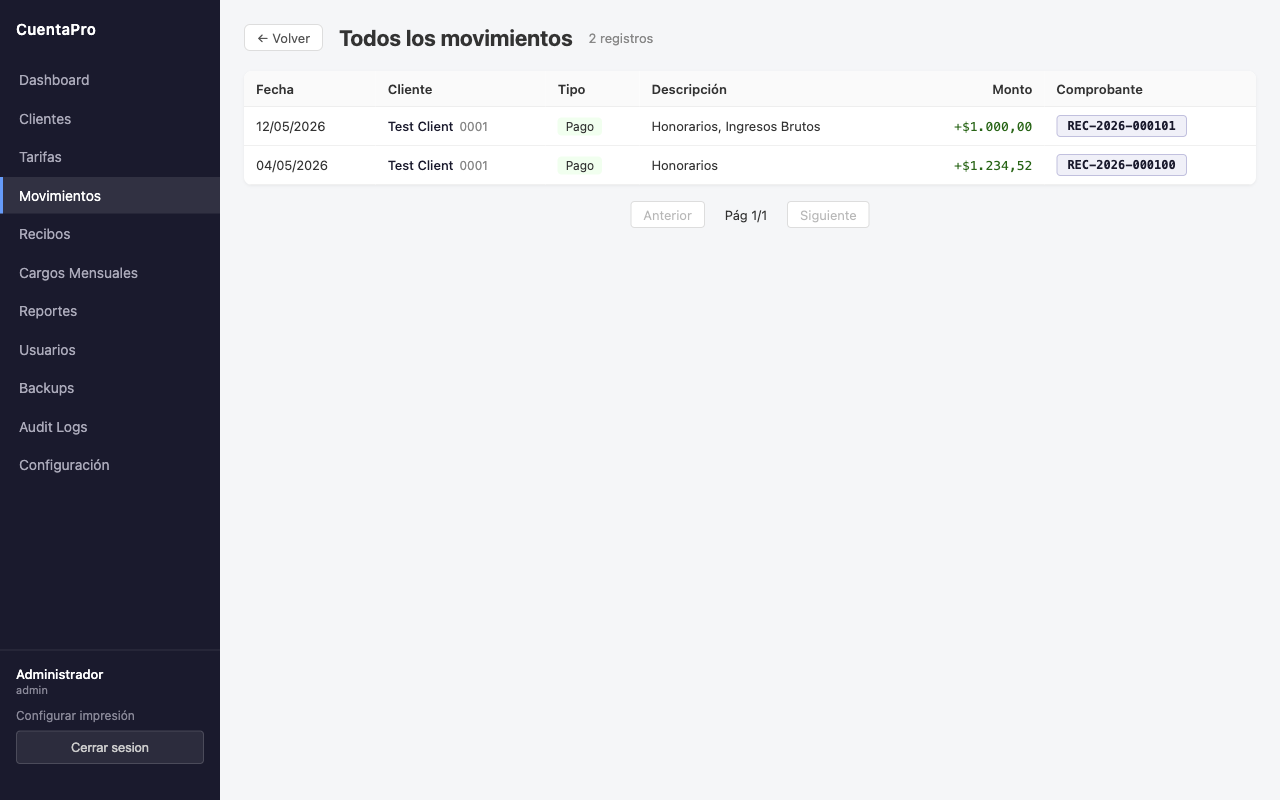The height and width of the screenshot is (800, 1280).
Task: Open Configuración settings
Action: (x=110, y=465)
